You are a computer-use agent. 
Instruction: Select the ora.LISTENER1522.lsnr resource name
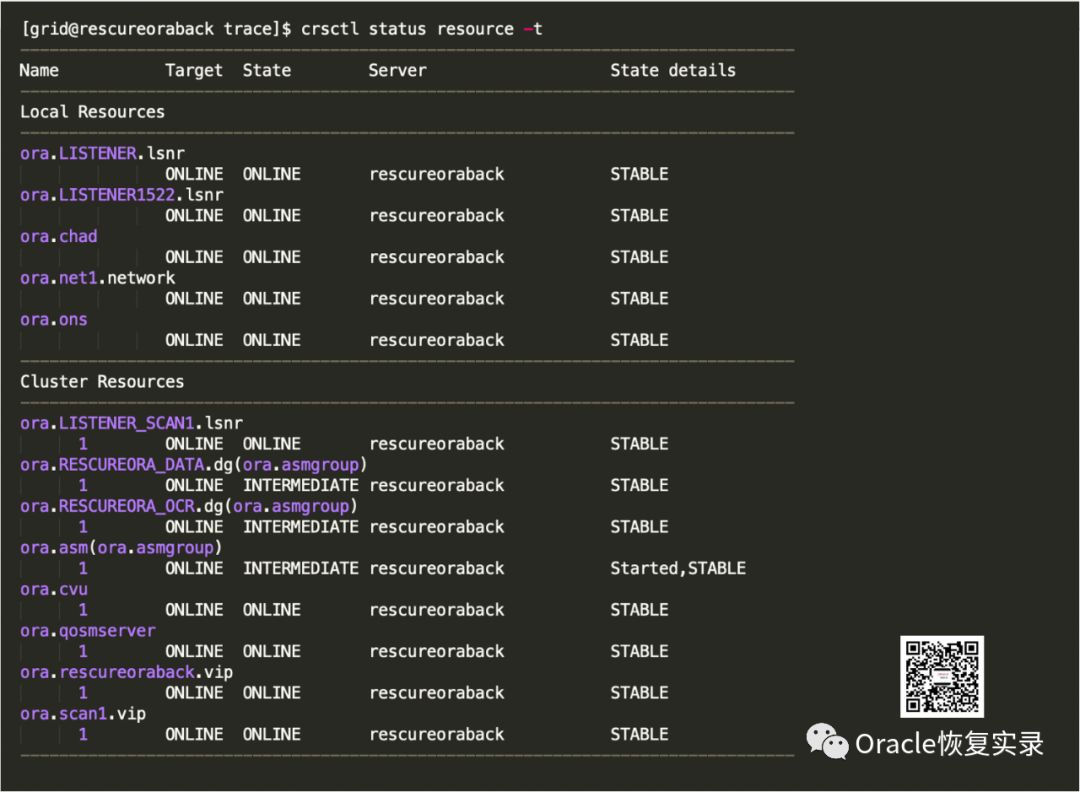(x=121, y=195)
